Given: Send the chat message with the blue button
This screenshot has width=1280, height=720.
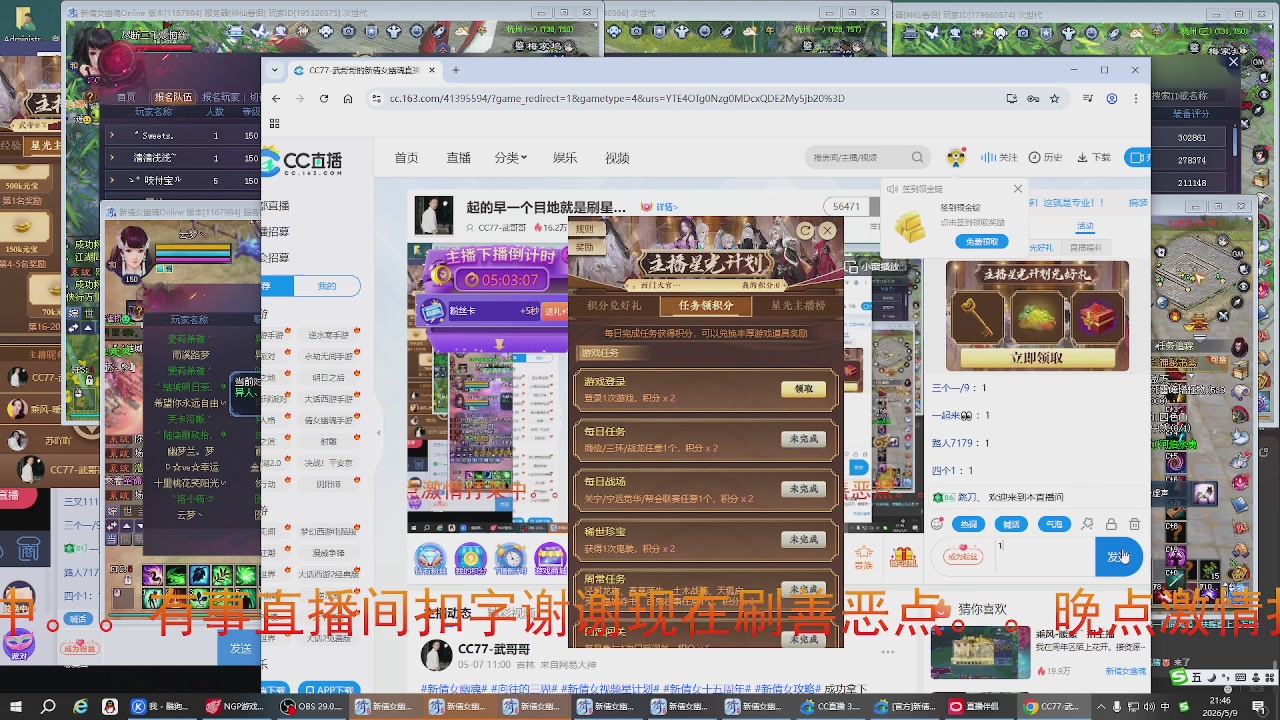Looking at the screenshot, I should (1119, 557).
